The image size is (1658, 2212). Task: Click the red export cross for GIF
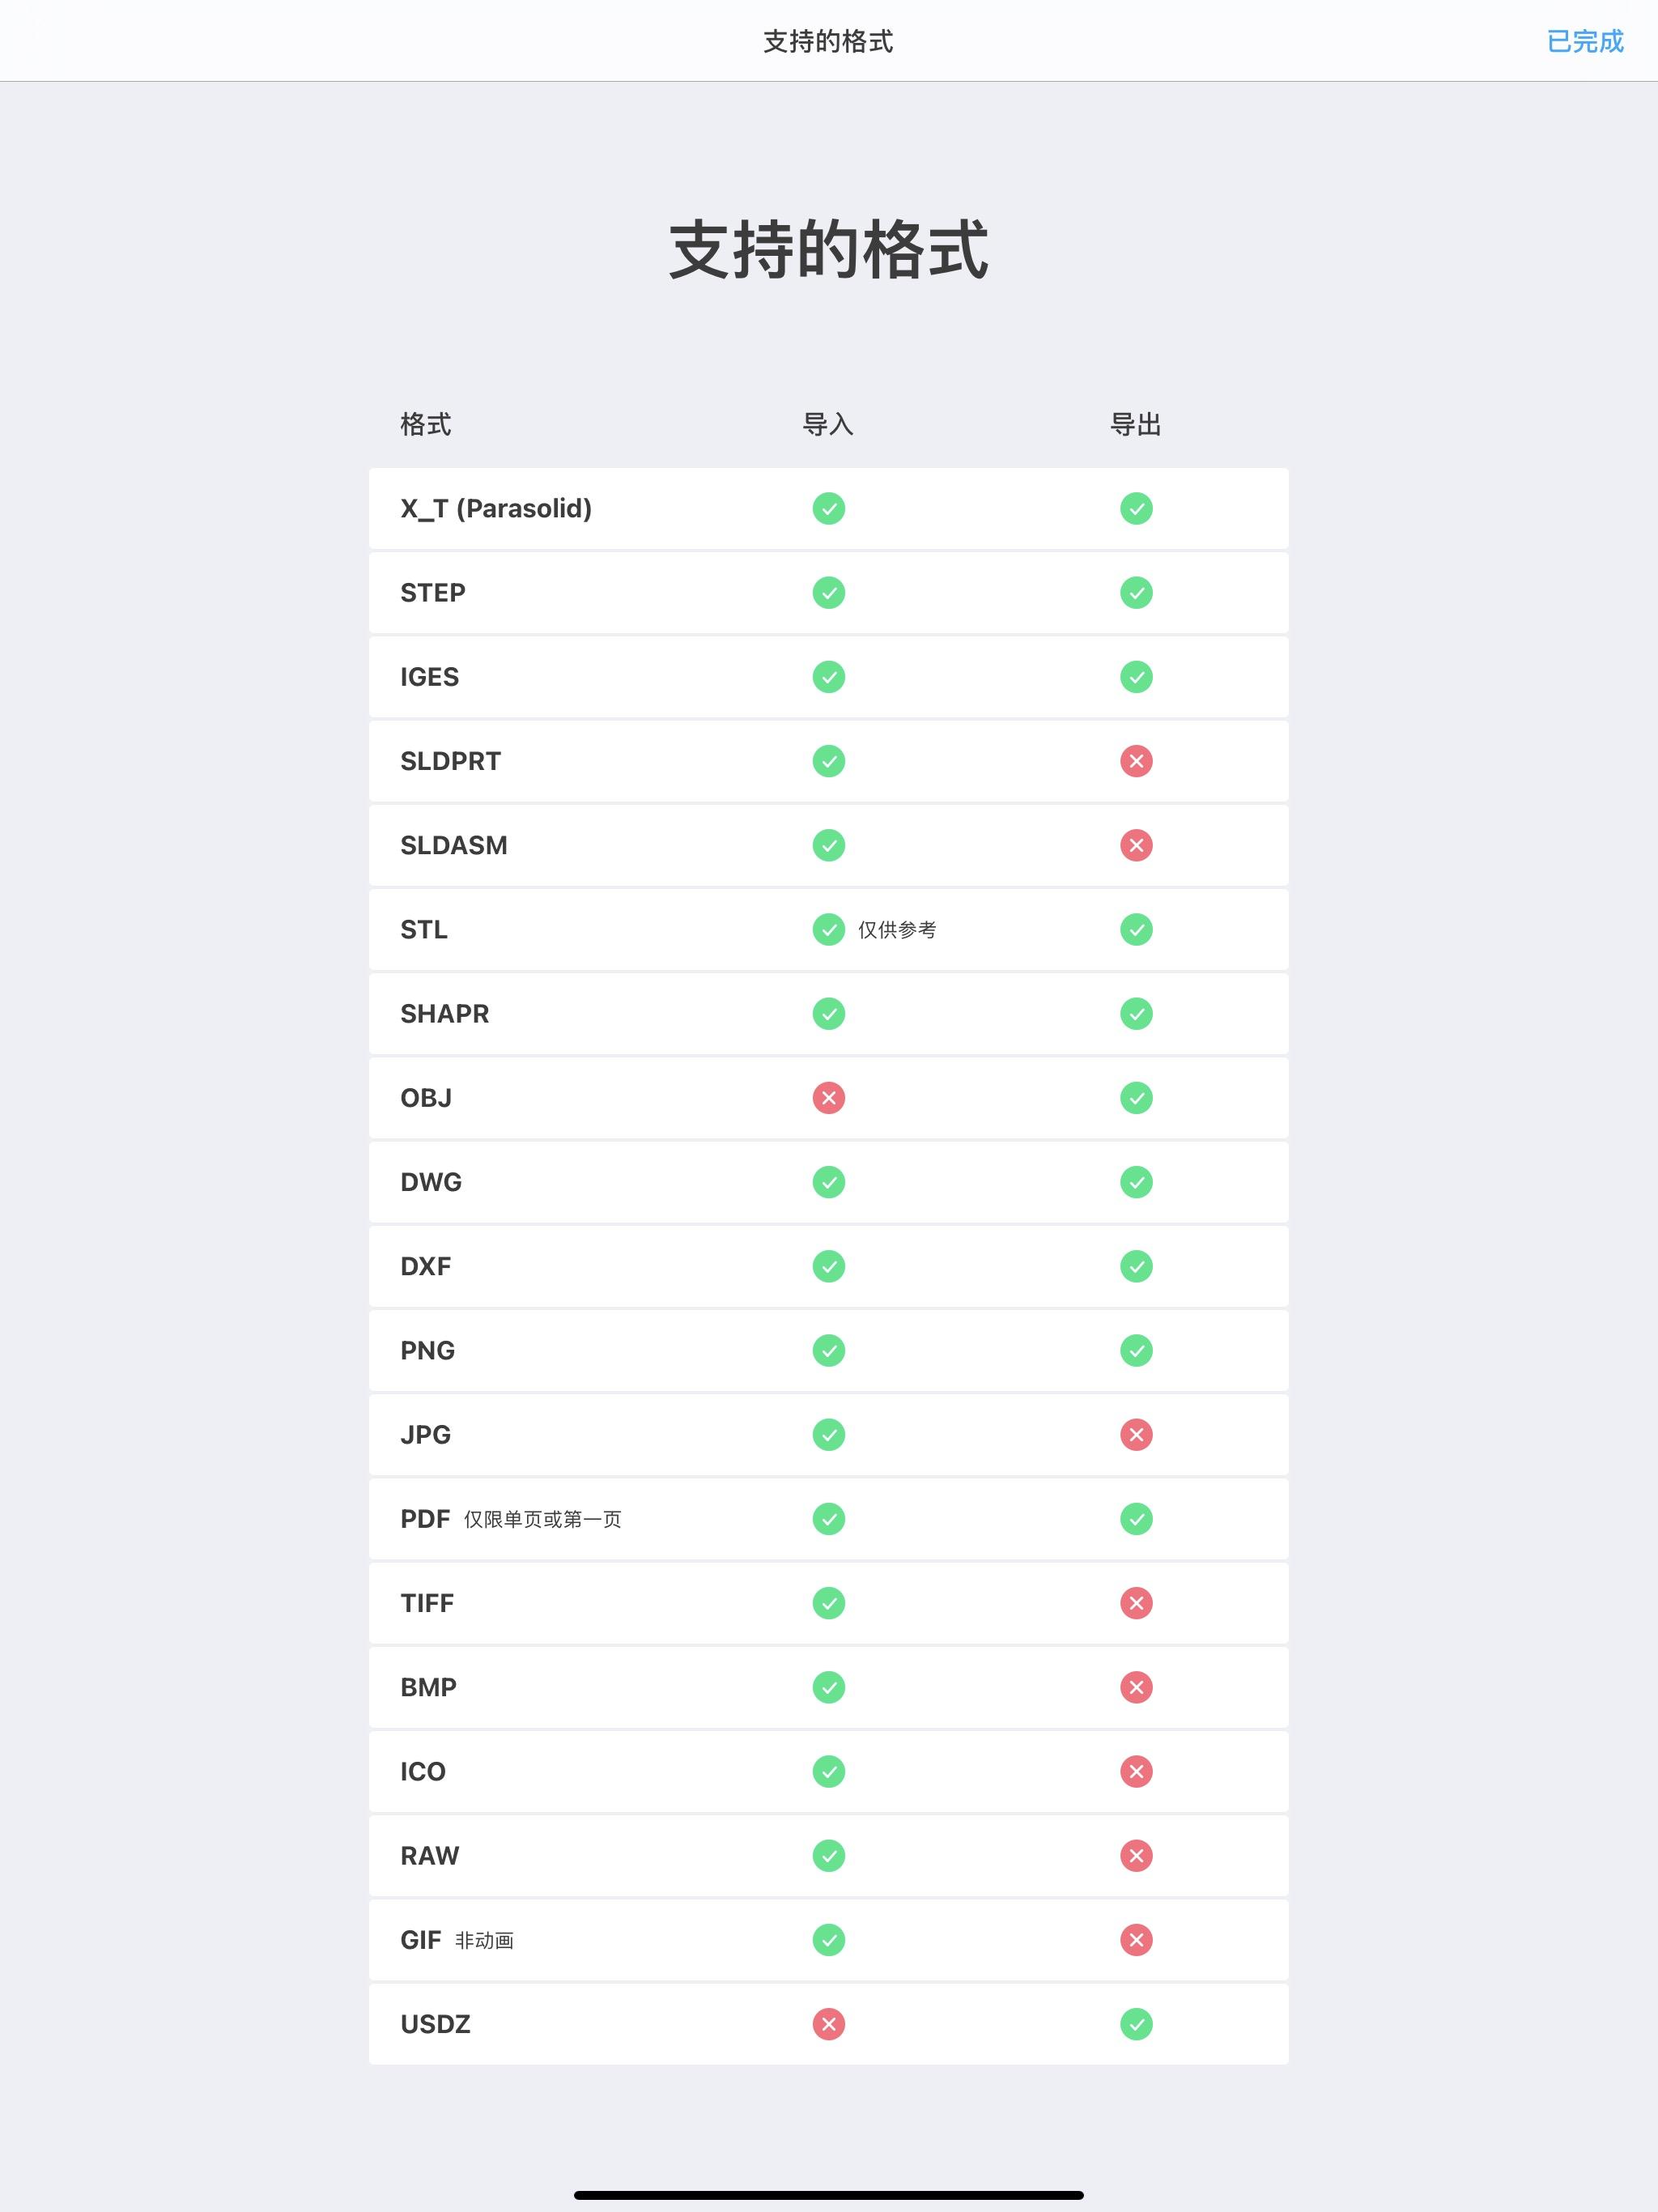(1136, 1940)
